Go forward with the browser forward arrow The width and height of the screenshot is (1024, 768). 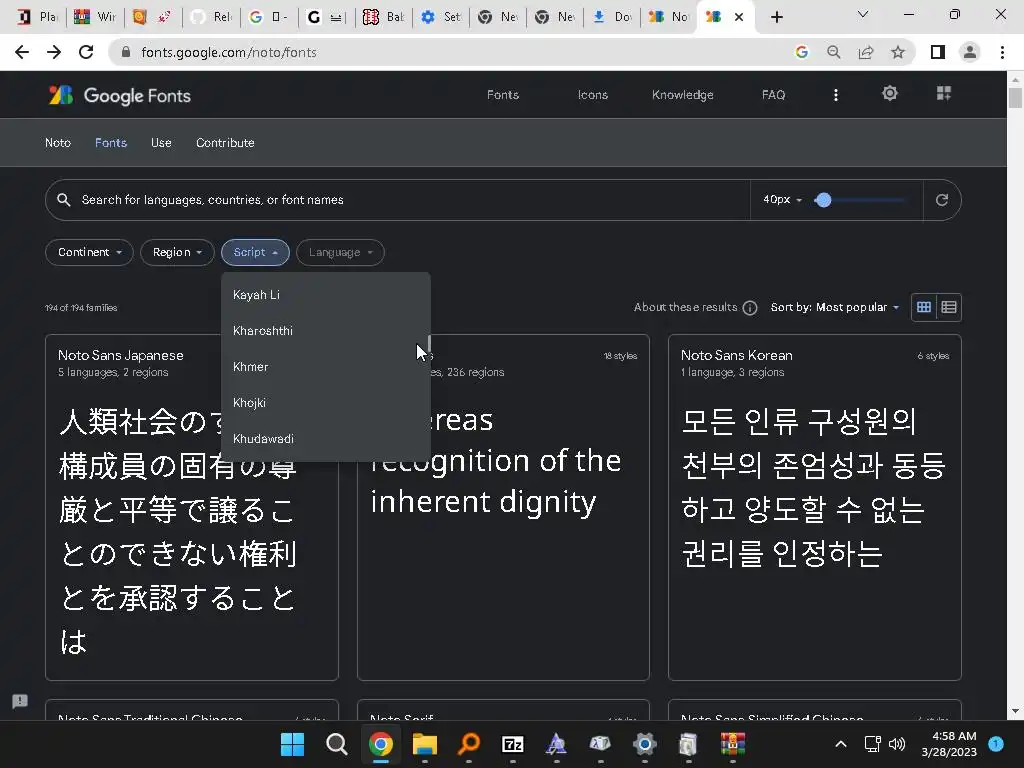pyautogui.click(x=54, y=52)
